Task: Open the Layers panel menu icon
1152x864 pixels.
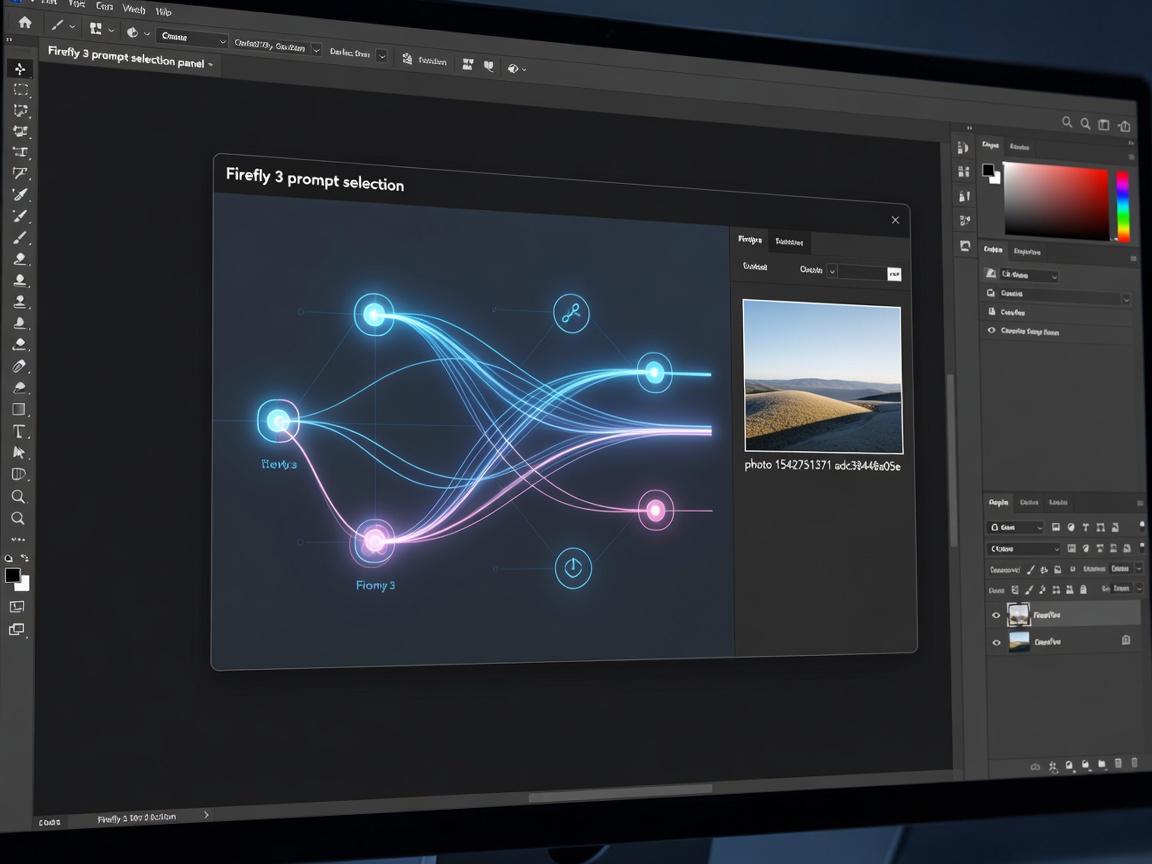Action: point(1140,503)
